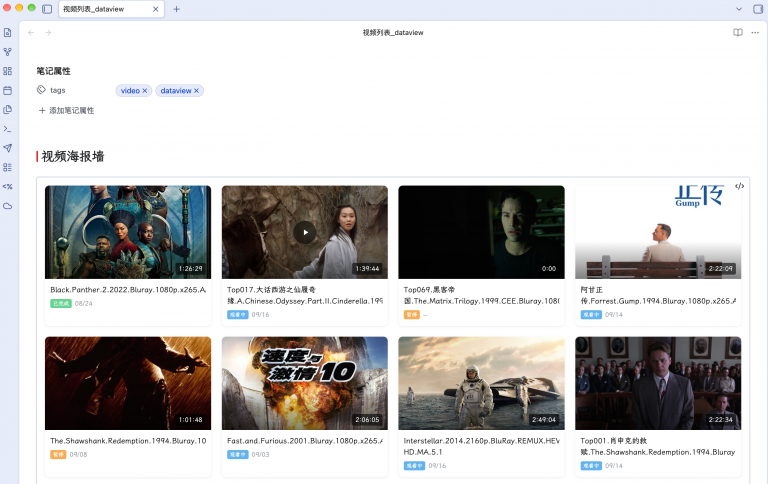Play the Chinese Odyssey video

[305, 232]
